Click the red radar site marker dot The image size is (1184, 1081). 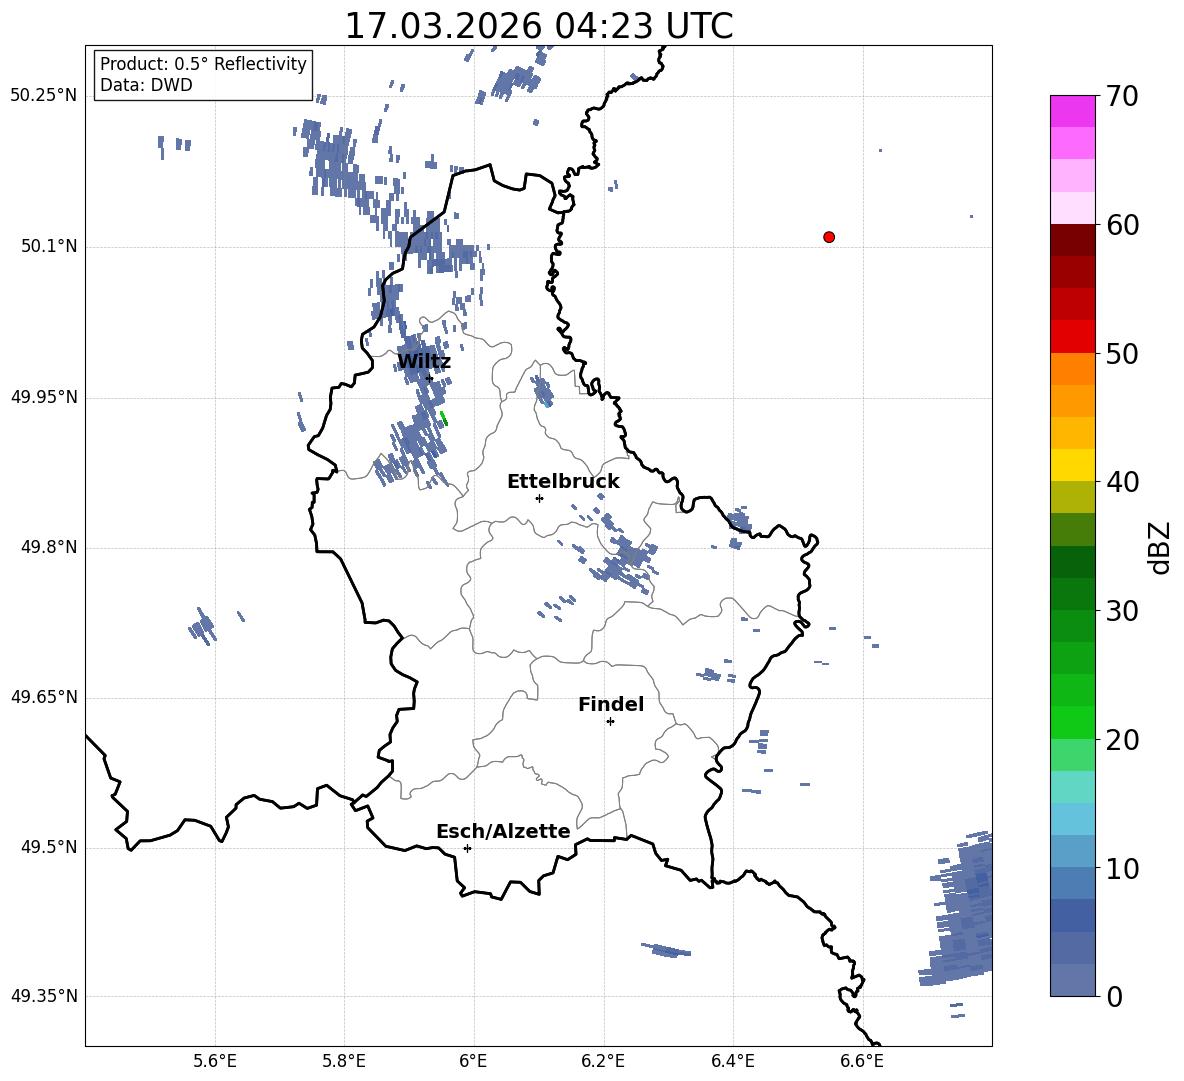[x=829, y=237]
